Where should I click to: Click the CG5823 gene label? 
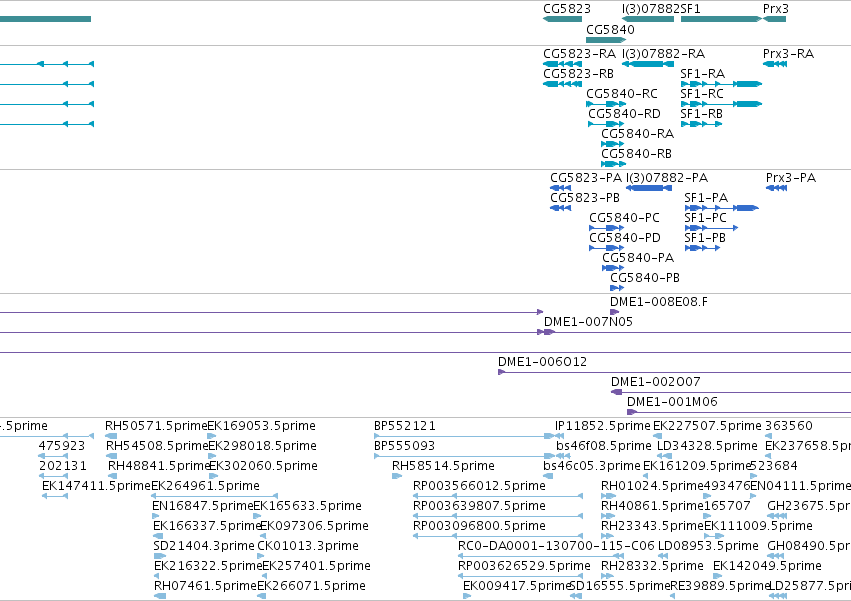[x=567, y=9]
